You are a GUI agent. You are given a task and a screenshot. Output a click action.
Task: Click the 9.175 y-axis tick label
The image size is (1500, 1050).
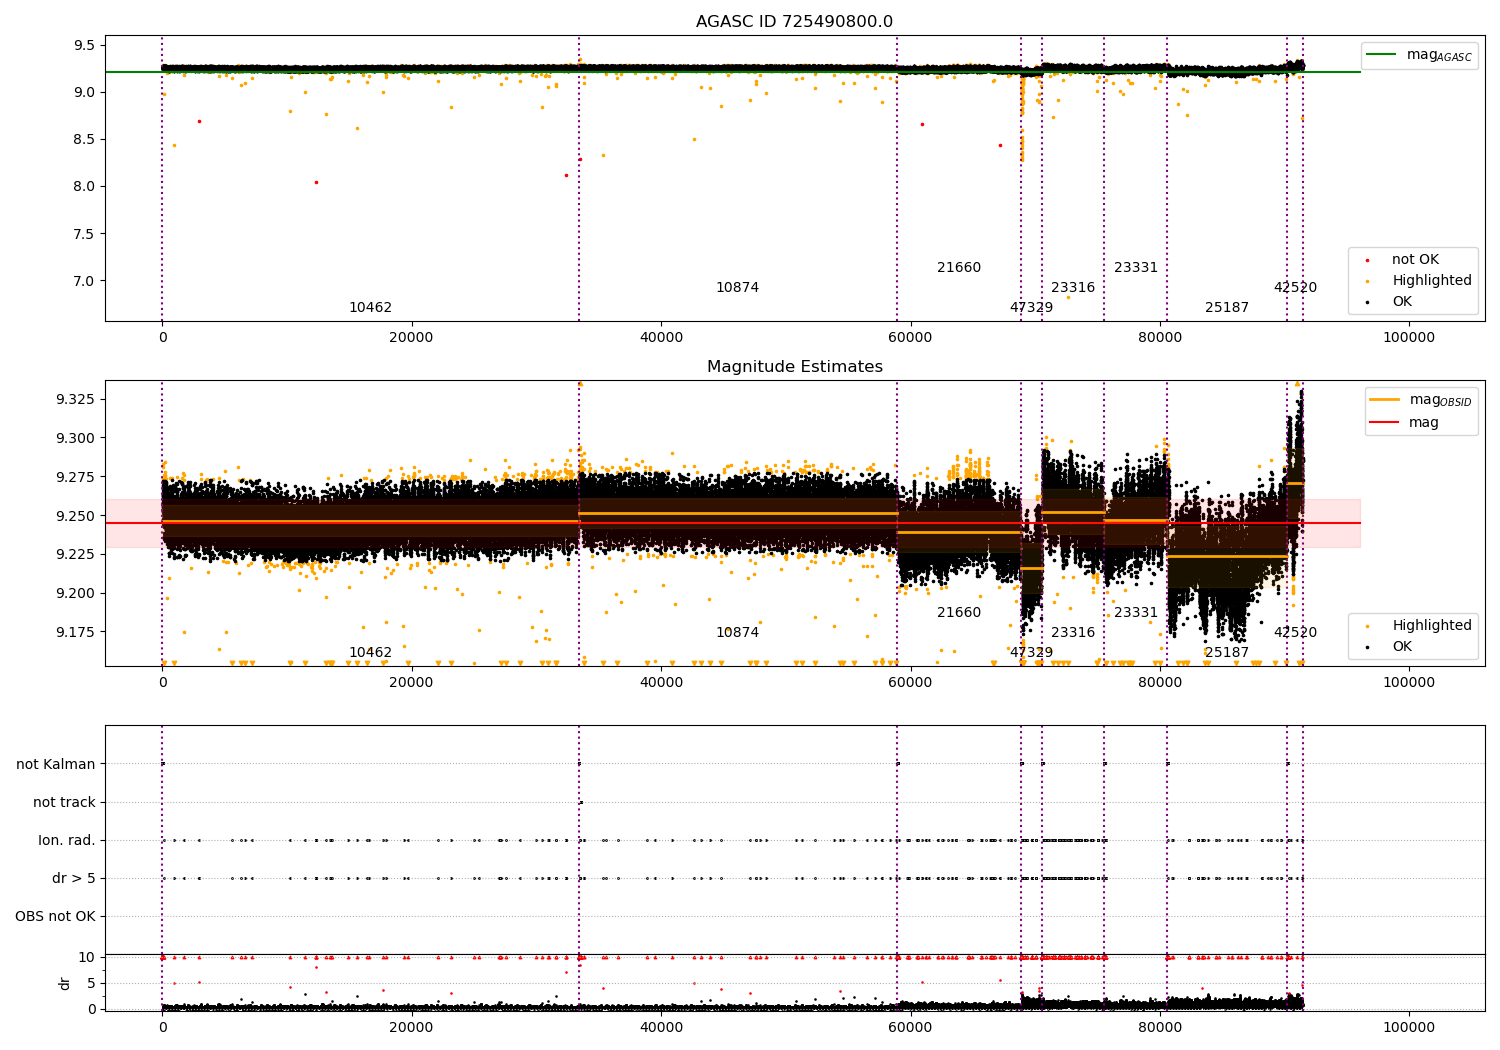pos(76,633)
